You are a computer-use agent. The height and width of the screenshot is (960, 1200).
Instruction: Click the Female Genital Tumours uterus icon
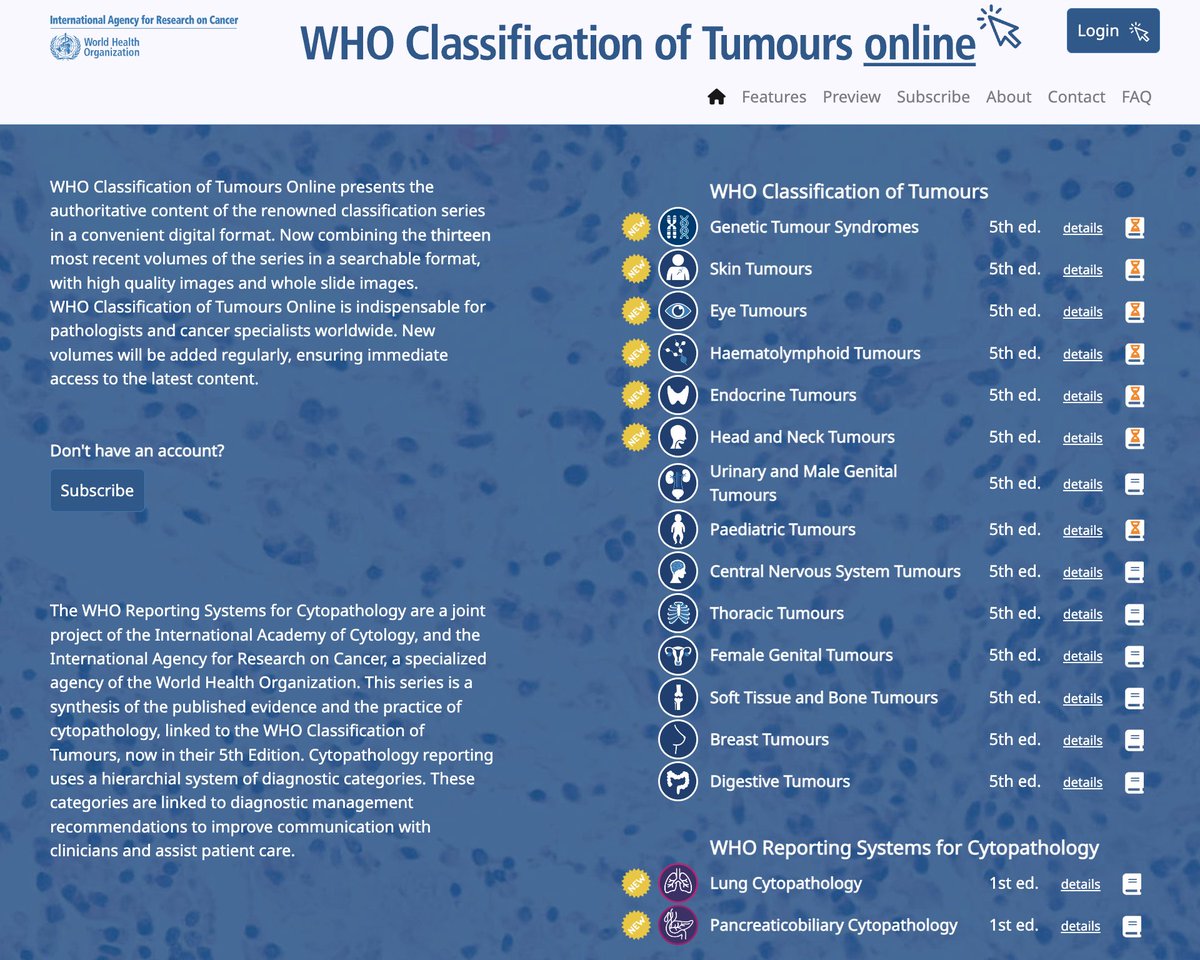[678, 655]
